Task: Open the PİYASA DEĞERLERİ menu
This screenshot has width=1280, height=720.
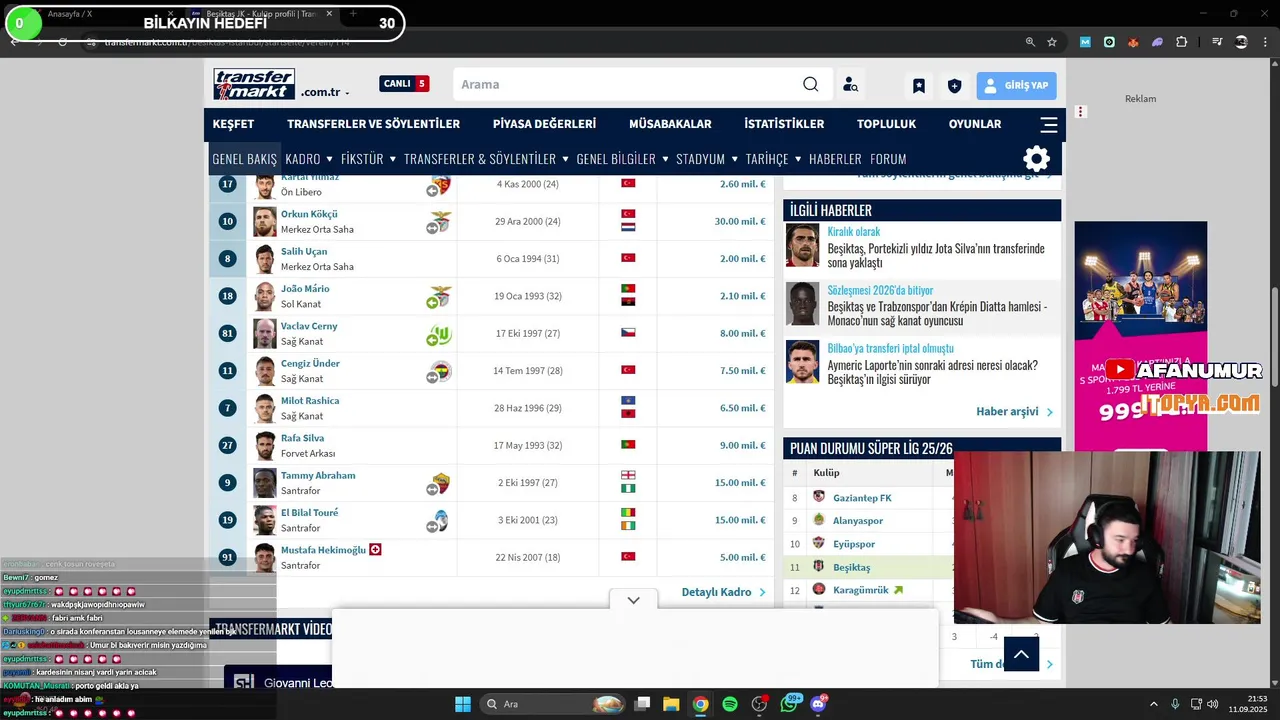Action: pos(544,124)
